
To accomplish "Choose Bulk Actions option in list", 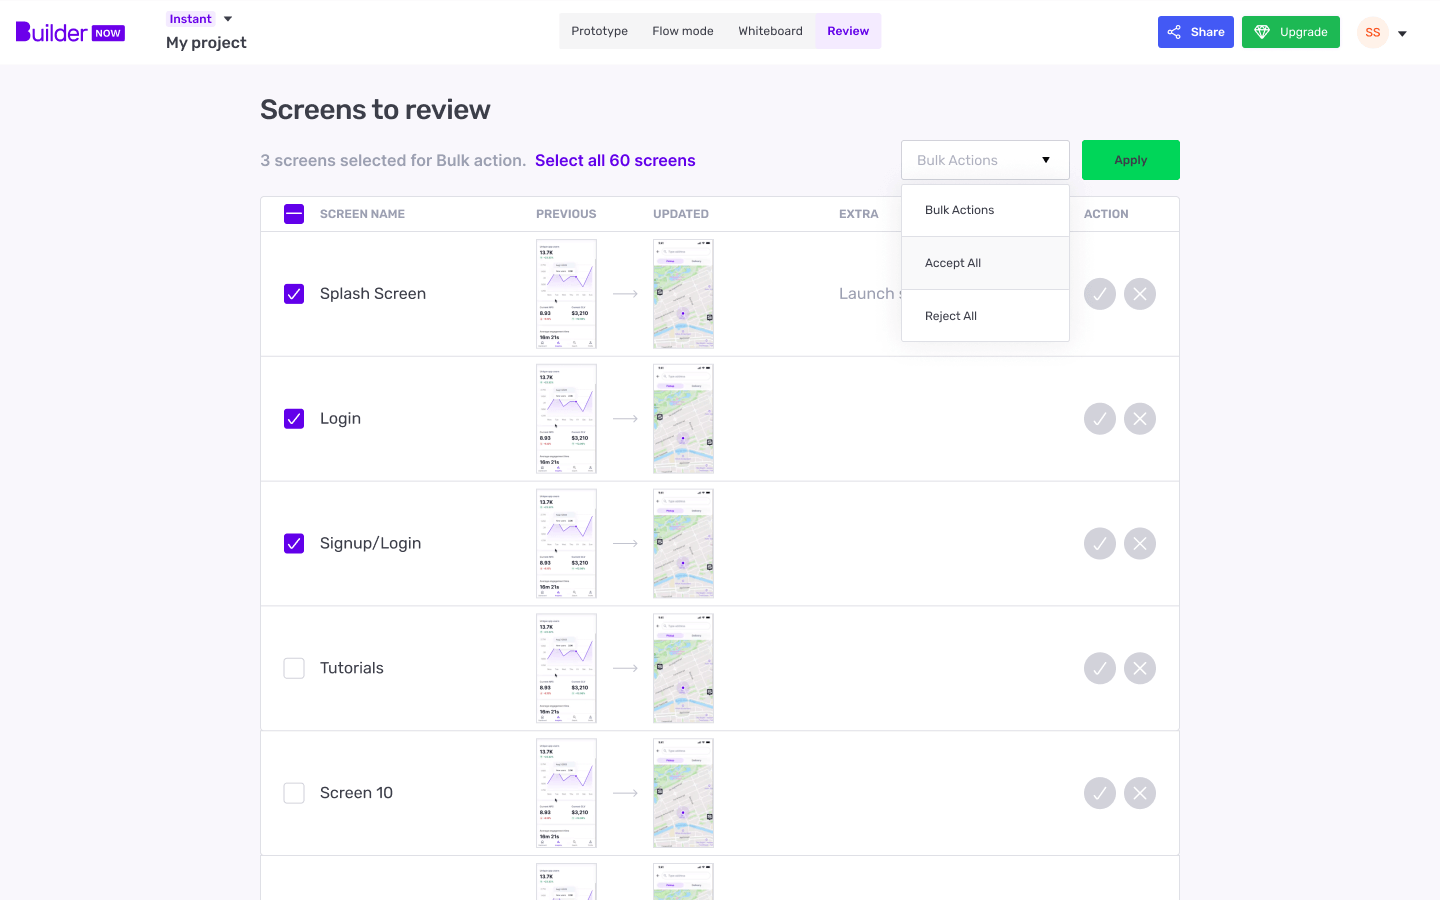I will coord(985,210).
